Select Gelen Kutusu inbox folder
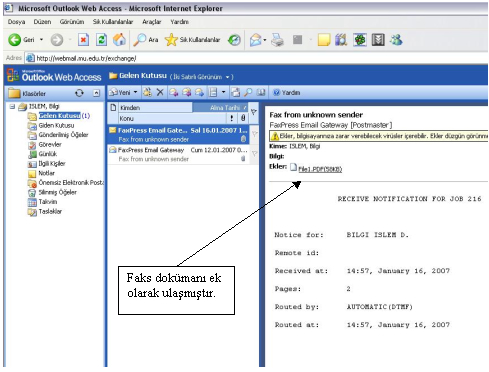This screenshot has width=489, height=372. [59, 116]
